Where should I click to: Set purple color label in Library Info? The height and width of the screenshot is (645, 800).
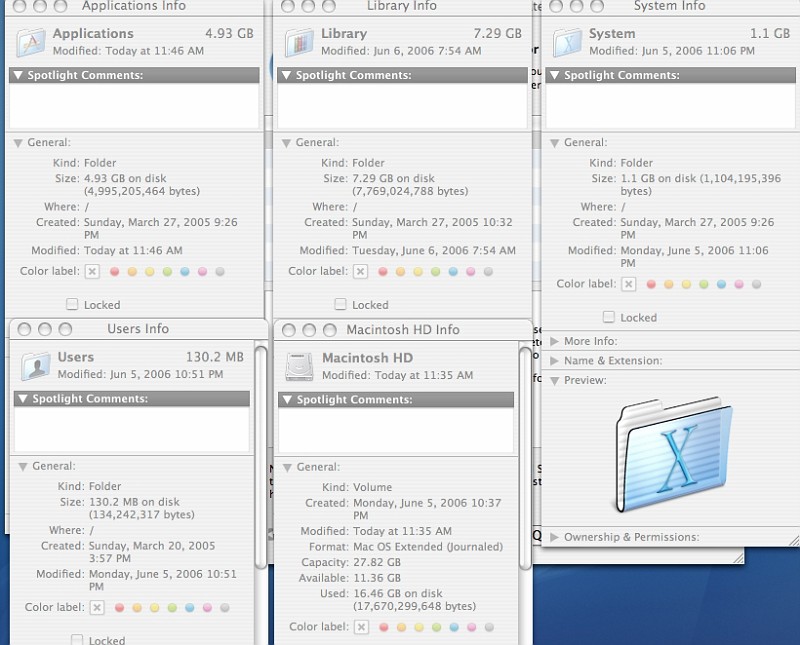[x=470, y=271]
